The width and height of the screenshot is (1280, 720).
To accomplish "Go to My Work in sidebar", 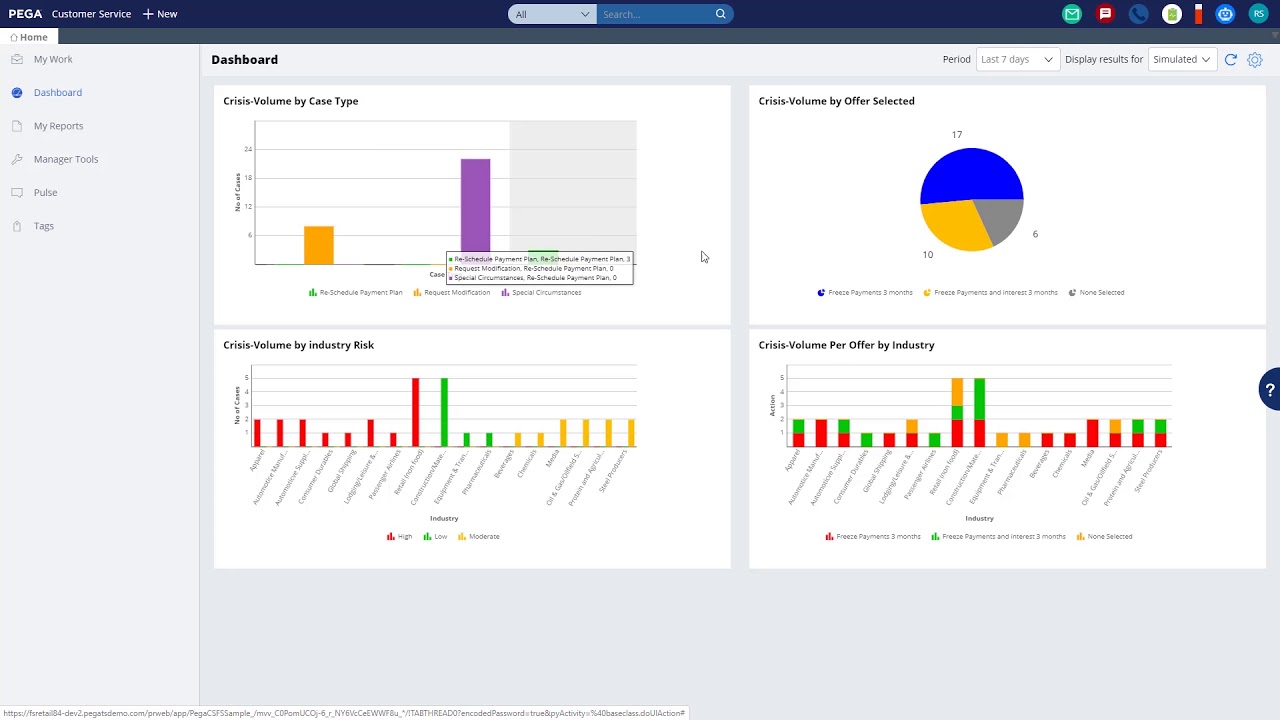I will coord(53,59).
